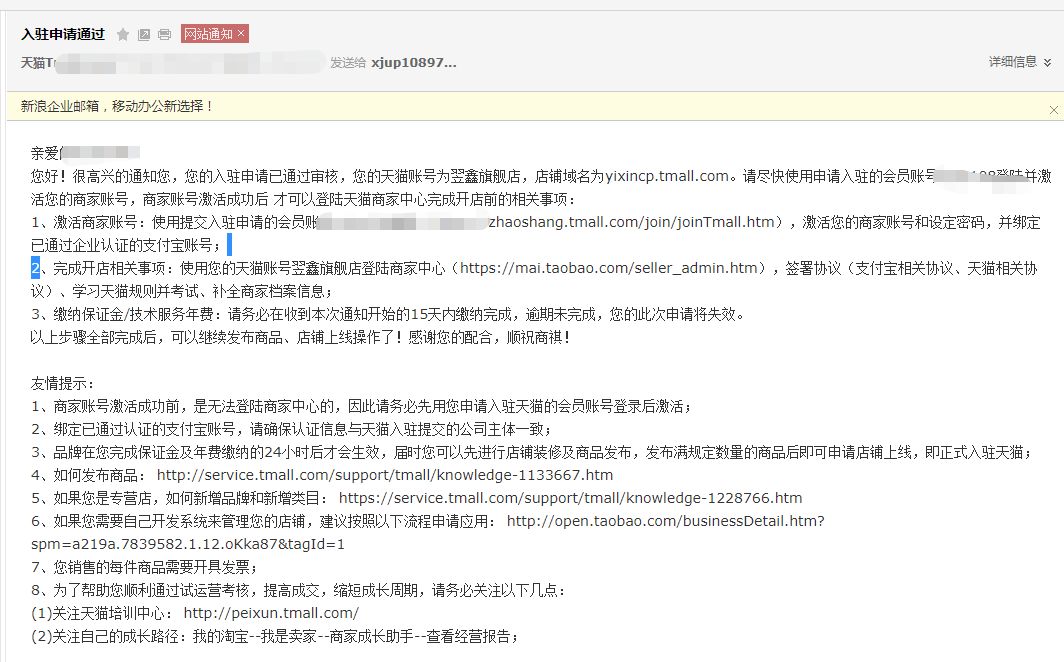Click the 网站通知 tag label
Viewport: 1064px width, 662px height.
click(208, 34)
